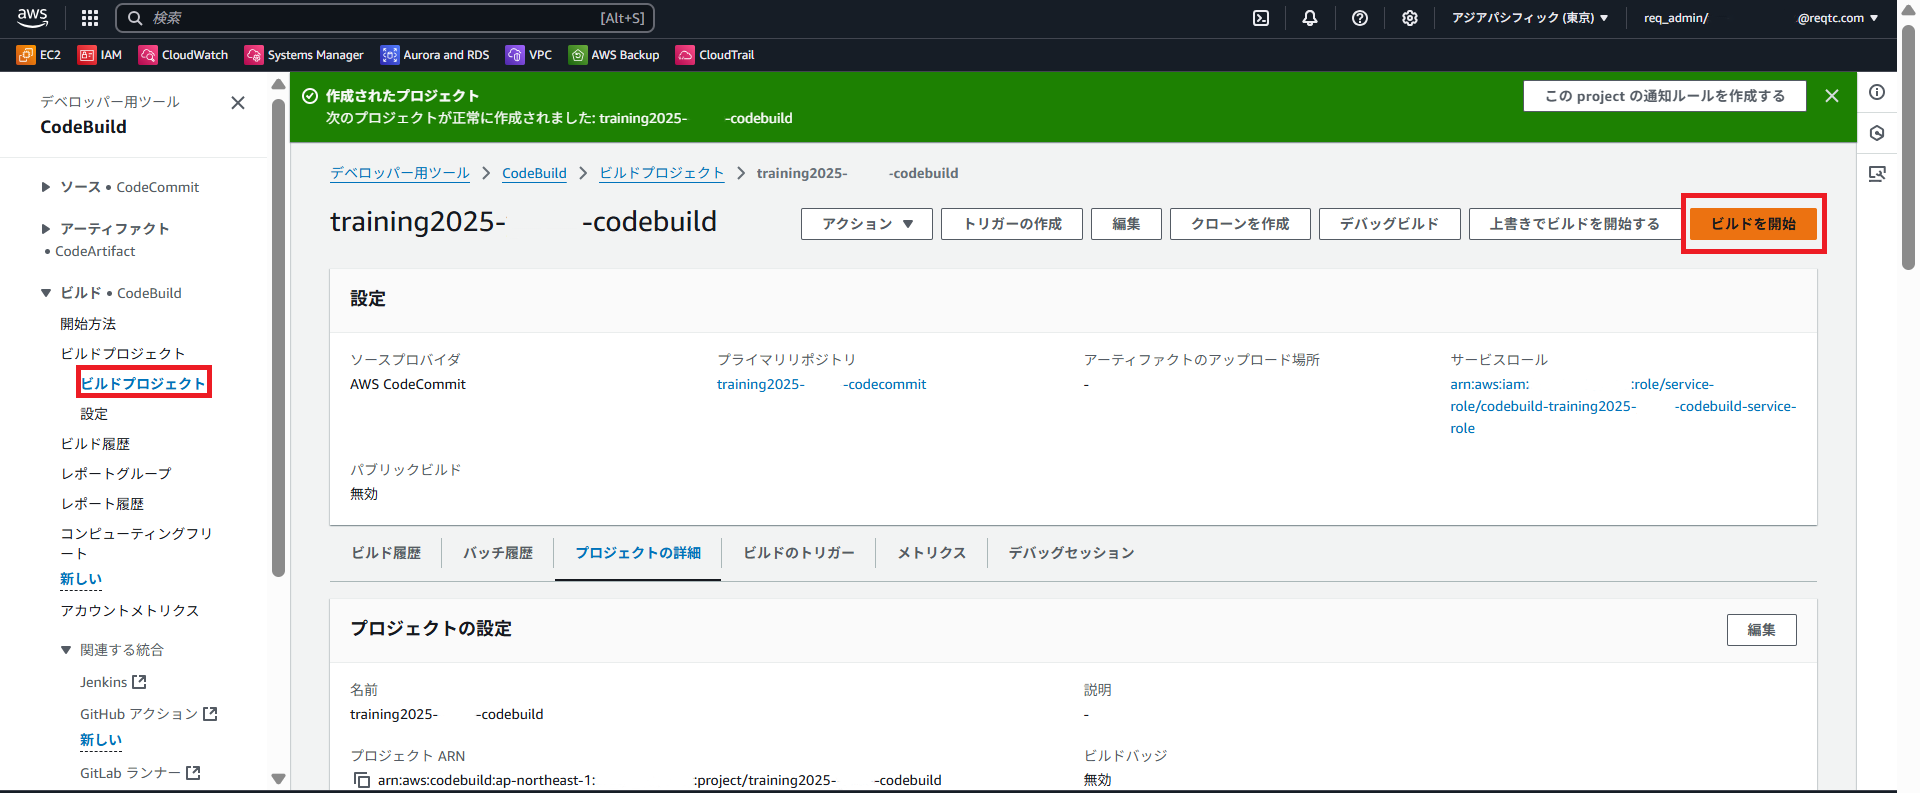Viewport: 1920px width, 793px height.
Task: Click 編集 in プロジェクトの設定 panel
Action: click(x=1761, y=630)
